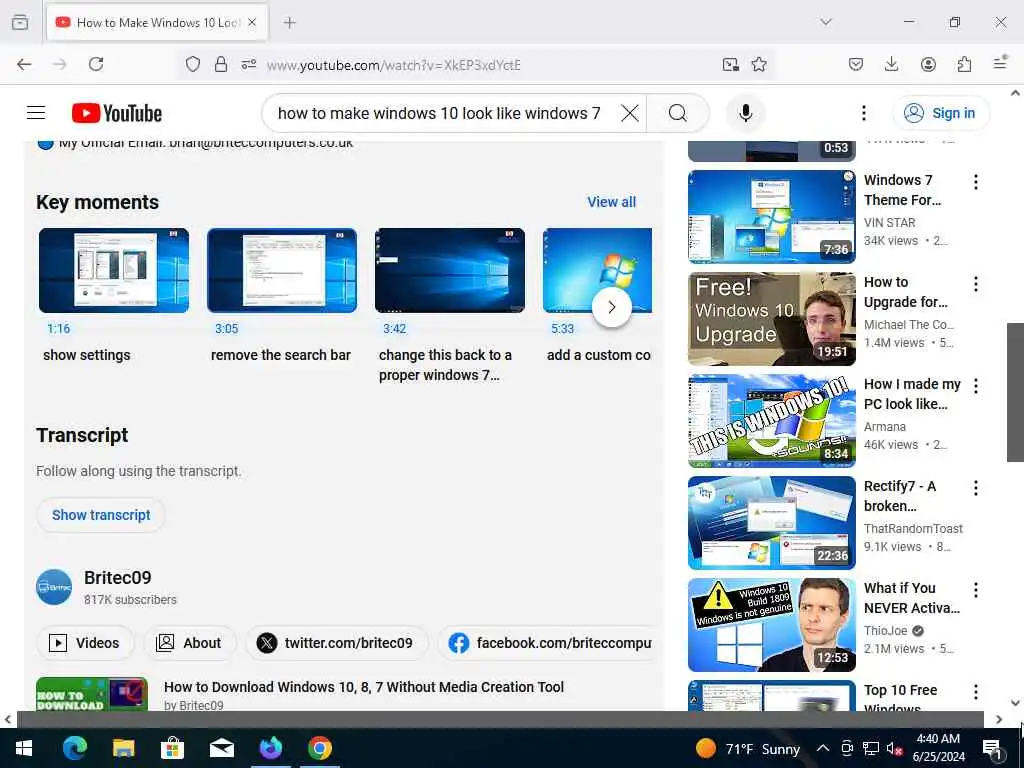This screenshot has width=1024, height=768.
Task: Open Firefox View recent browsing icon
Action: coord(20,22)
